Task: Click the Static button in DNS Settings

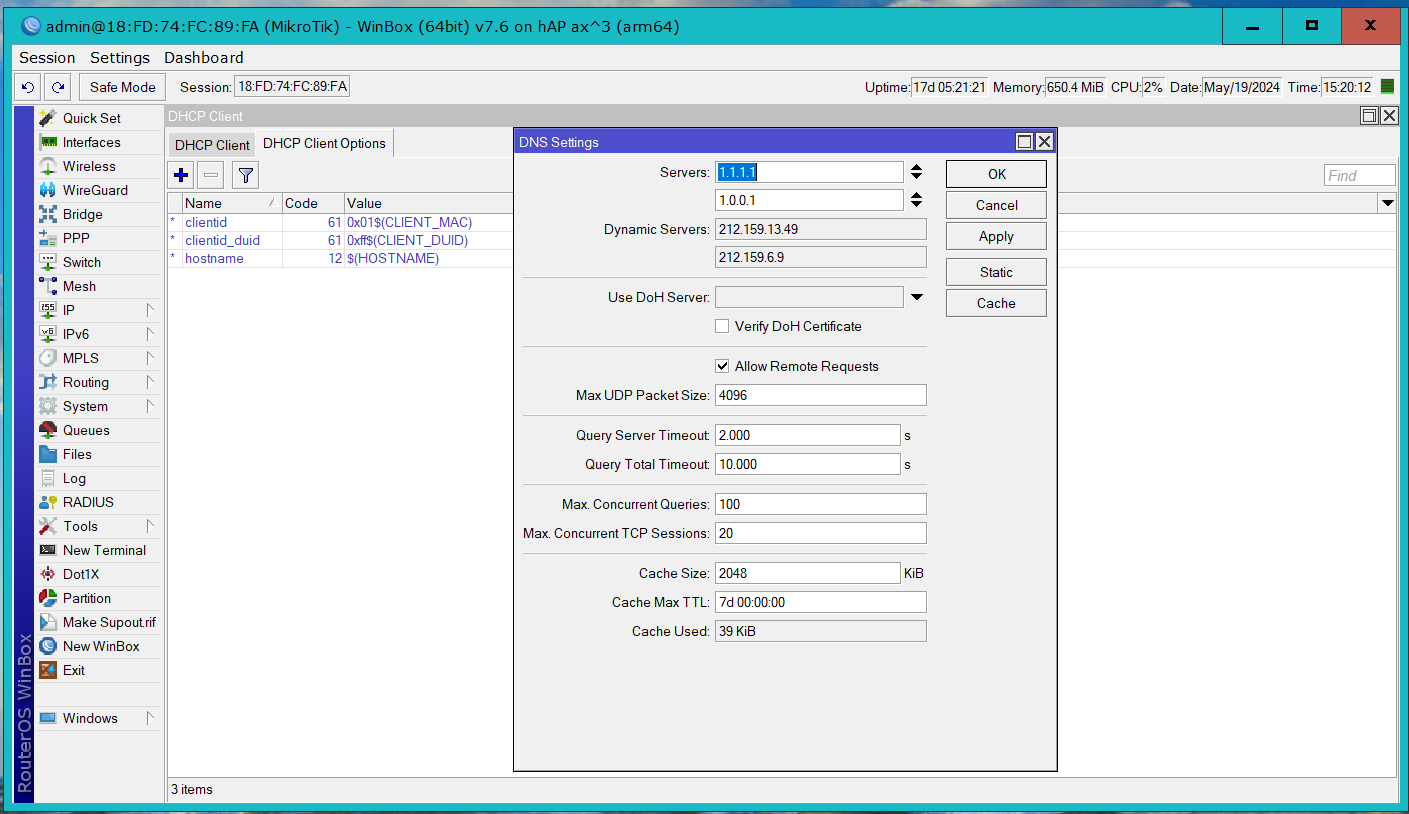Action: click(995, 271)
